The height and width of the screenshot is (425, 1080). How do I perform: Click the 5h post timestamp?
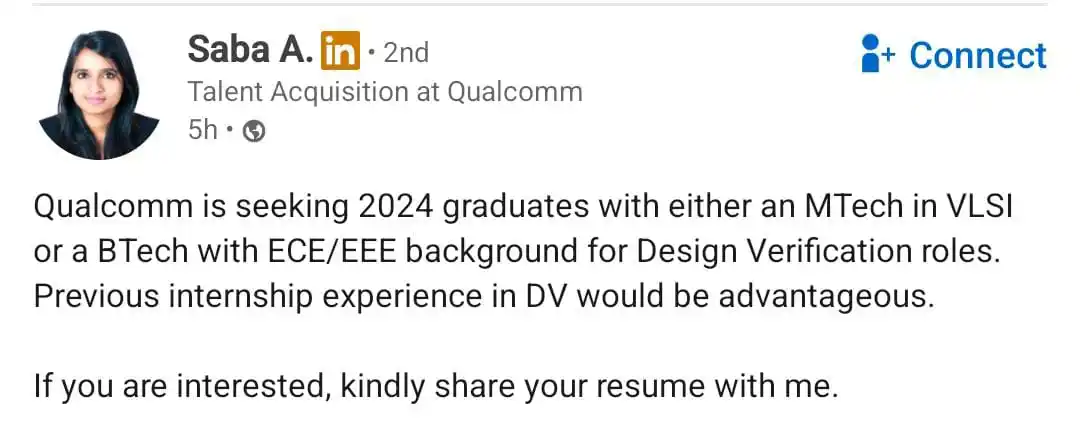202,129
